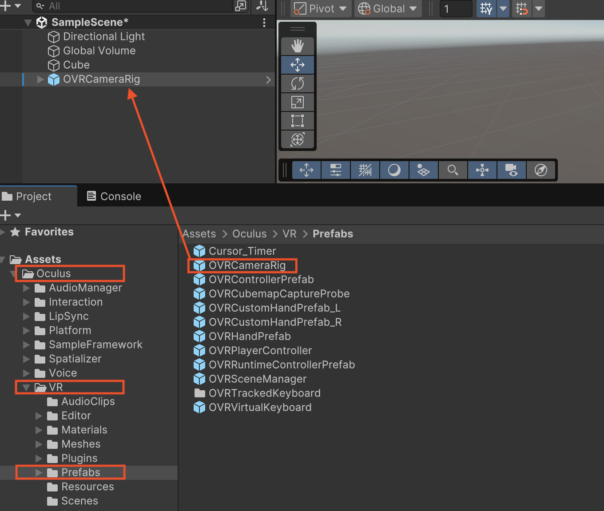Viewport: 604px width, 511px height.
Task: Select the OVRSceneManager prefab
Action: pyautogui.click(x=257, y=379)
